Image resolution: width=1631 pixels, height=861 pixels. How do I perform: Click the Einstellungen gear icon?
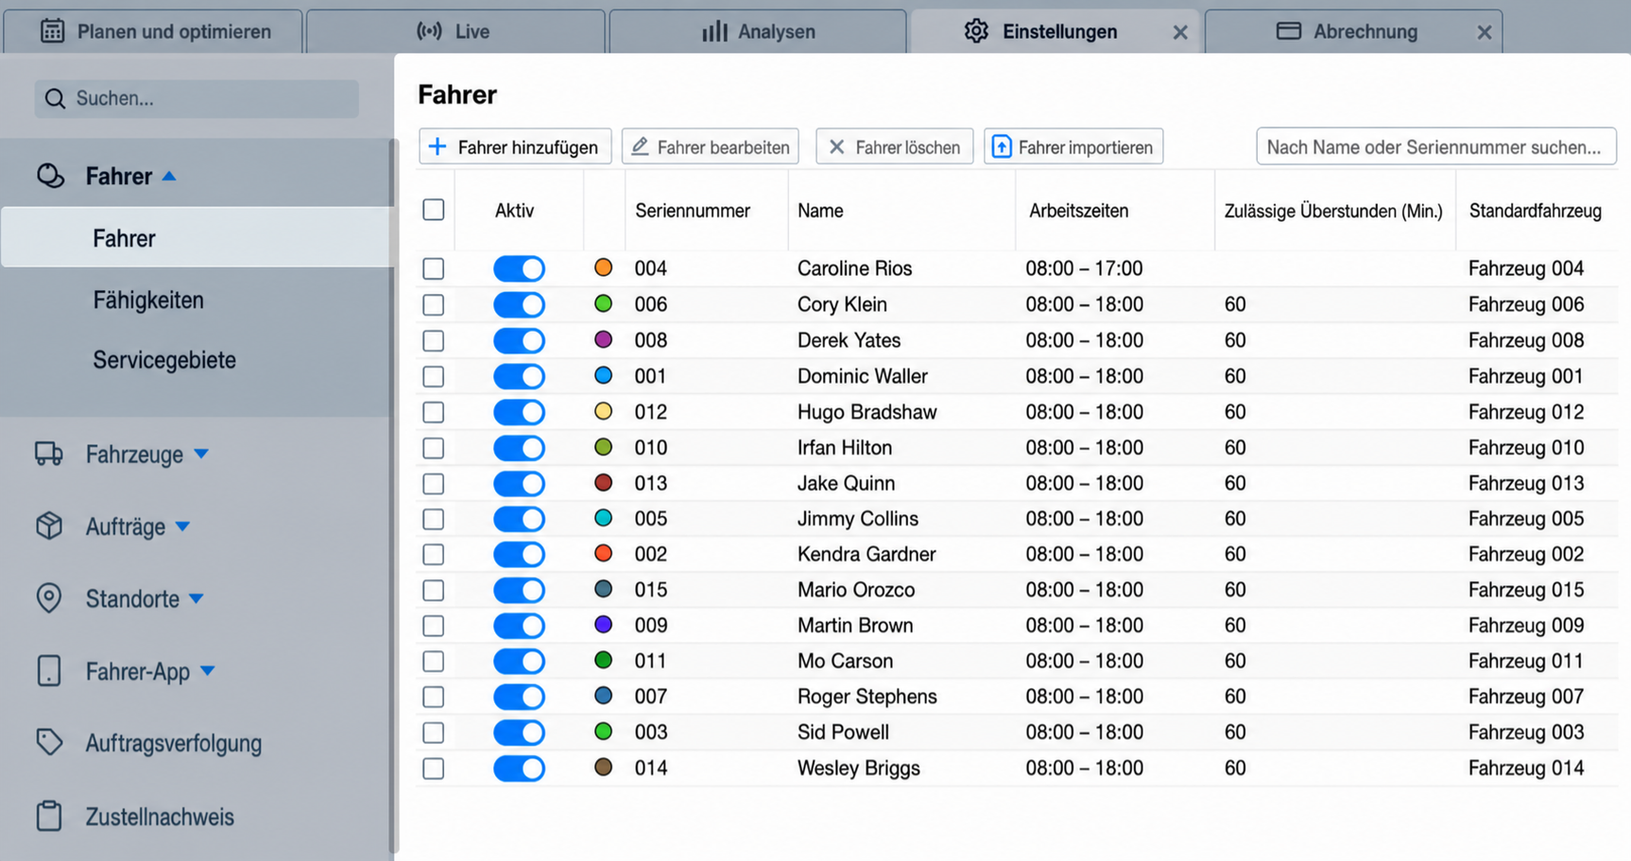[976, 31]
